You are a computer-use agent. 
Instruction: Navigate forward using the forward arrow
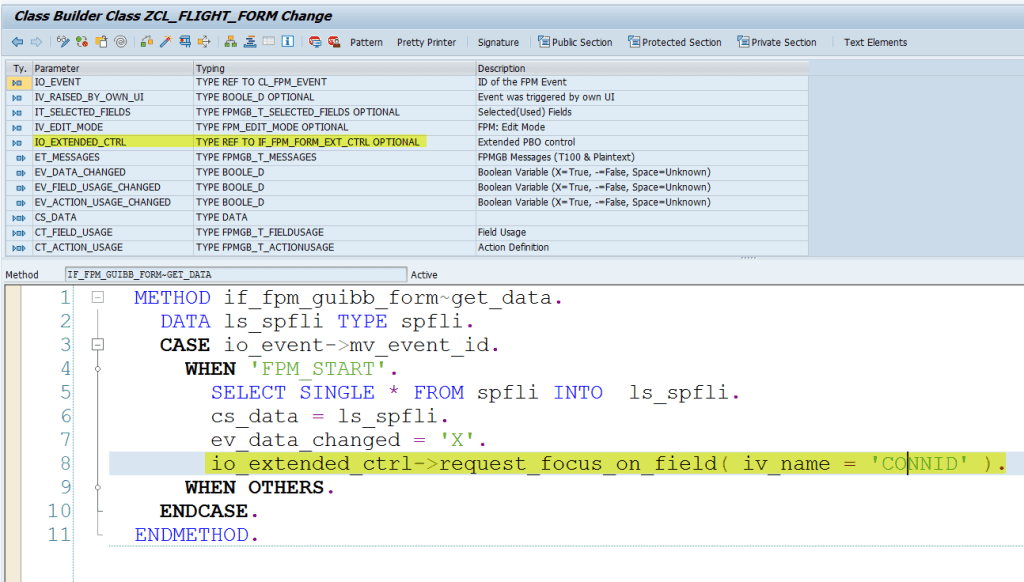point(36,41)
